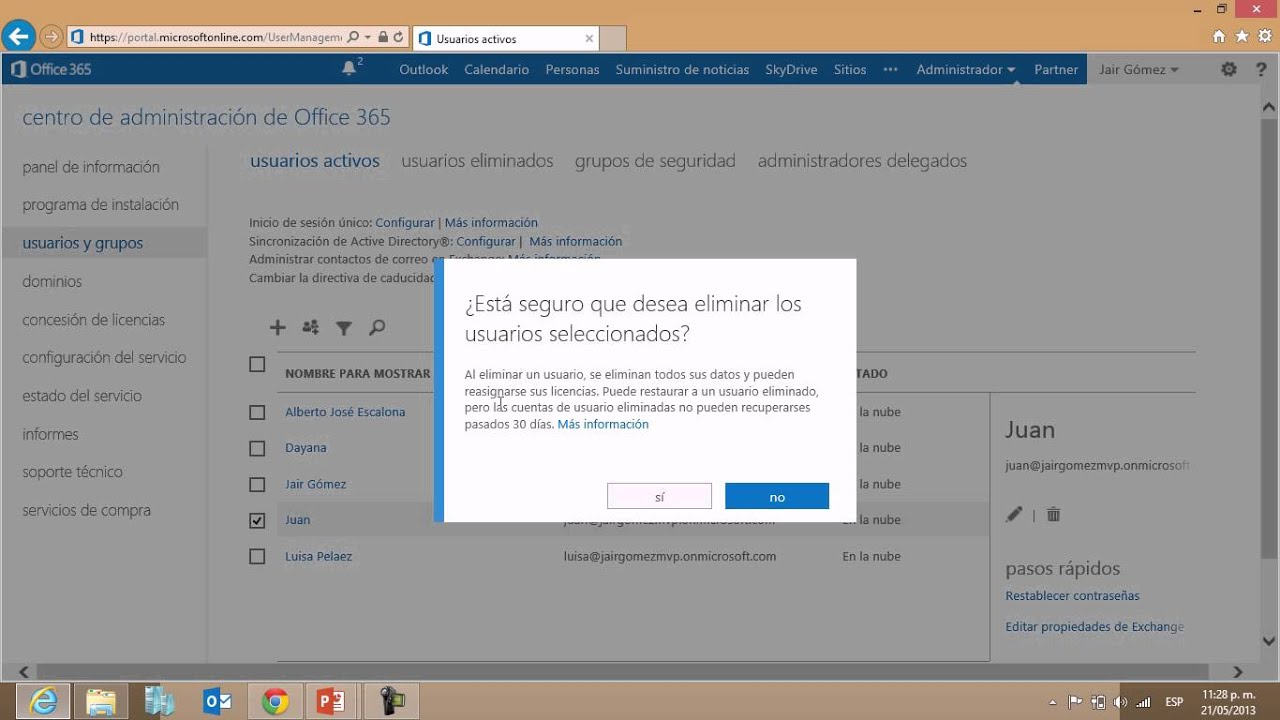
Task: Open soporte técnico in sidebar
Action: [x=72, y=472]
